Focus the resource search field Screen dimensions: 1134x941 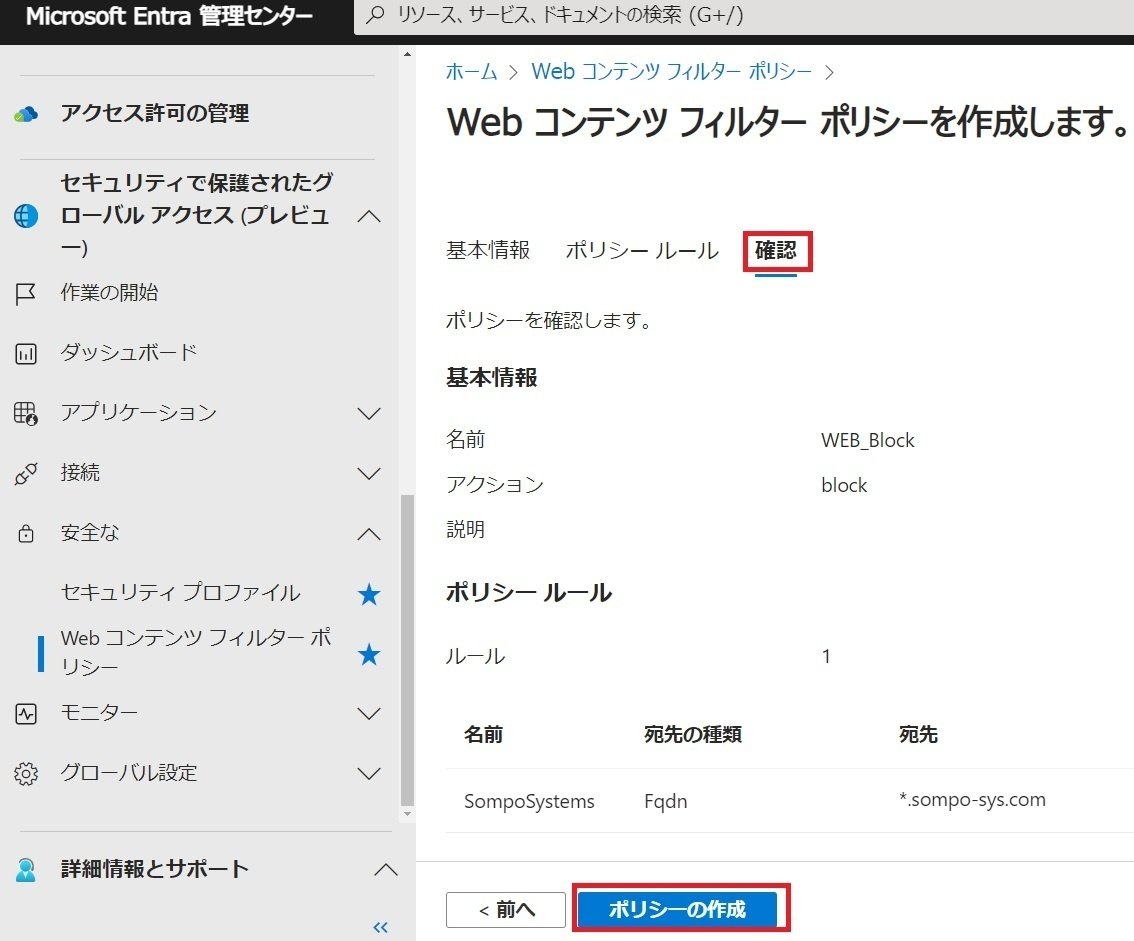(x=743, y=16)
